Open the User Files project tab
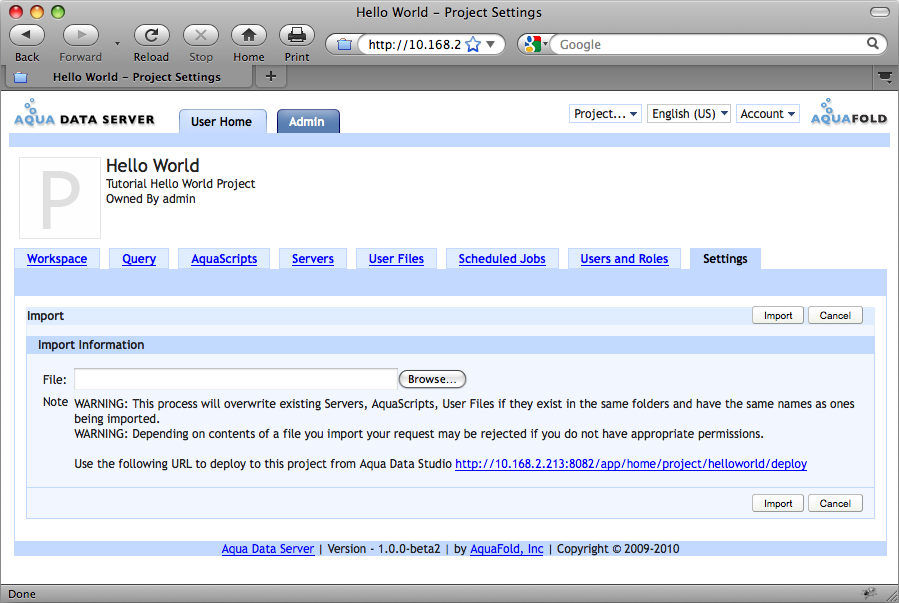The height and width of the screenshot is (603, 899). pyautogui.click(x=396, y=259)
